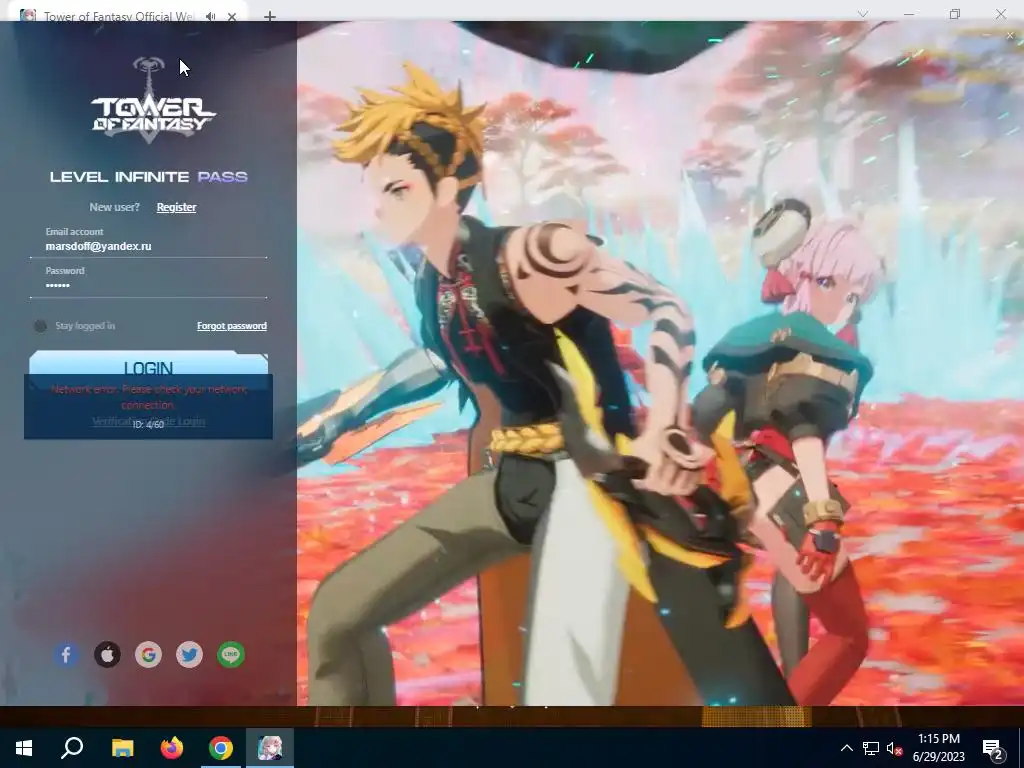The width and height of the screenshot is (1024, 768).
Task: Open the notification center icon
Action: point(993,749)
